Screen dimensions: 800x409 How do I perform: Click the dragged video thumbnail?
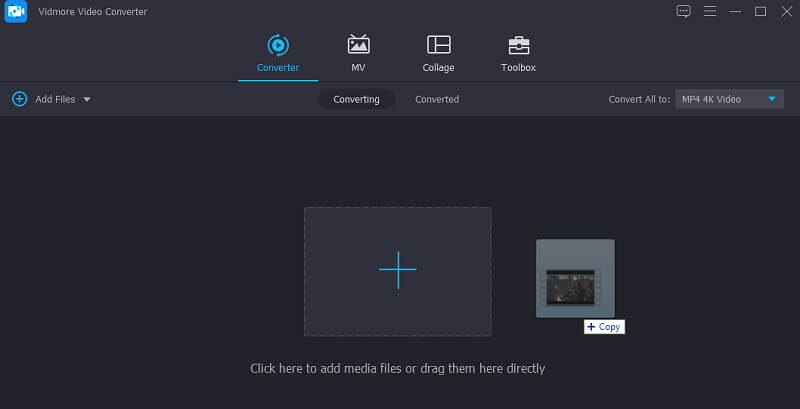tap(575, 278)
